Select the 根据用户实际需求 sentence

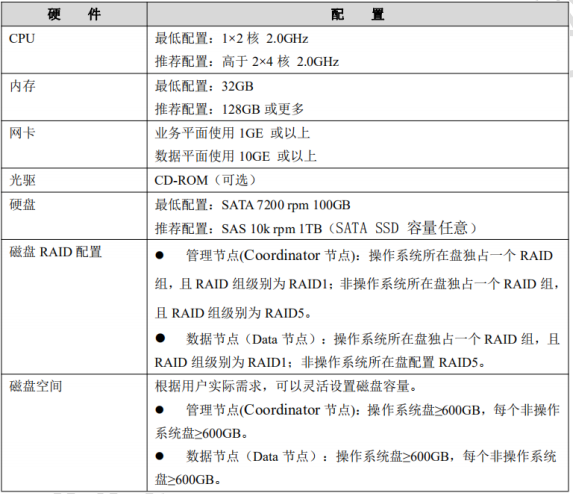(286, 386)
